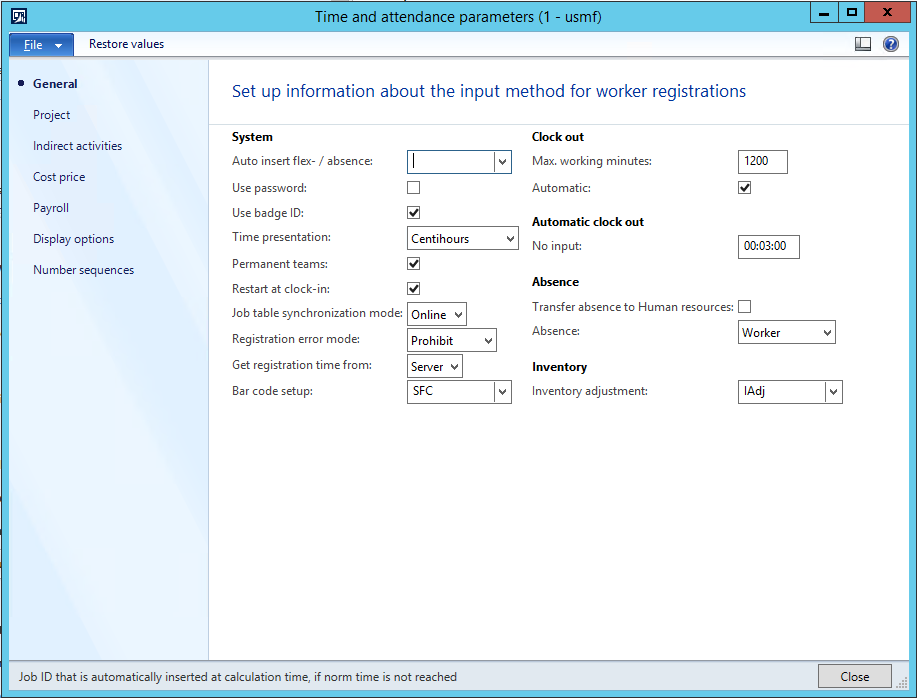Viewport: 917px width, 698px height.
Task: Click the resize grip at window corner
Action: click(903, 684)
